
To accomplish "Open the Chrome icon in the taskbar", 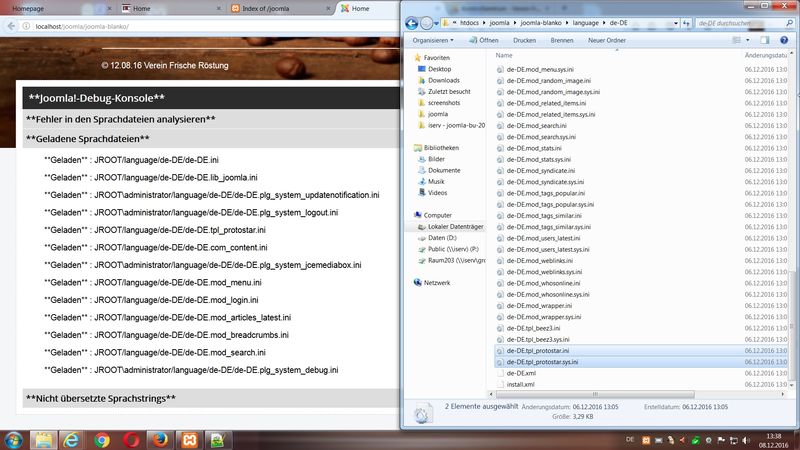I will click(x=101, y=438).
